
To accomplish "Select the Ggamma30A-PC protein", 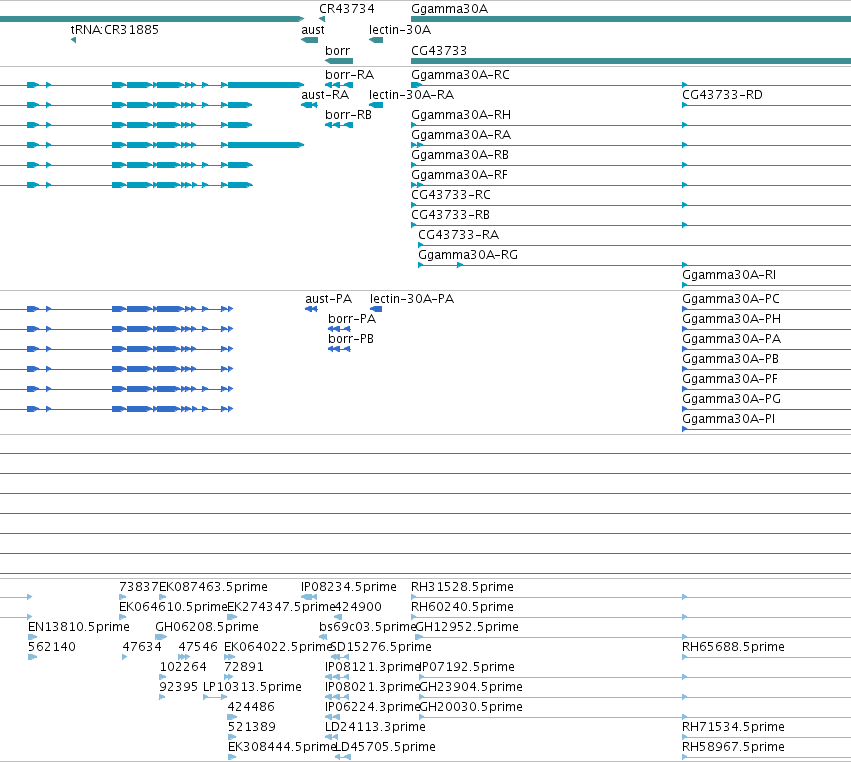I will click(766, 309).
